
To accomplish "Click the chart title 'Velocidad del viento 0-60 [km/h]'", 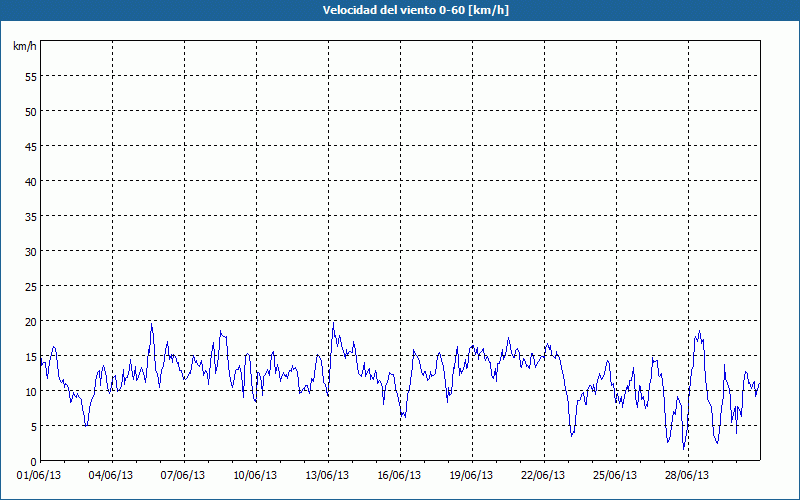I will (x=416, y=10).
